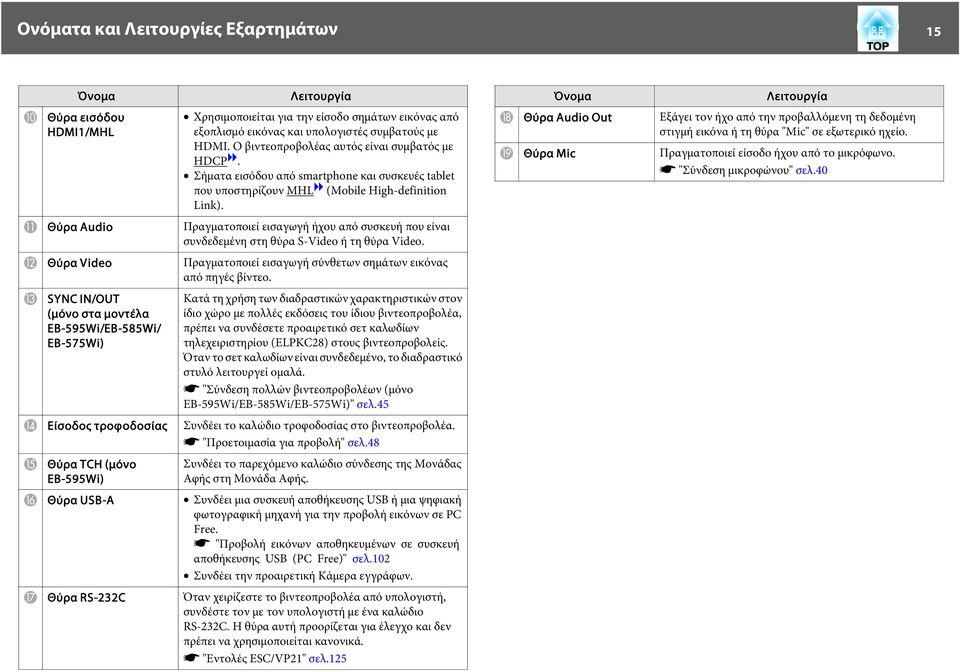Image resolution: width=960 pixels, height=672 pixels.
Task: Click number 11 icon beside Θύρα Audio
Action: click(x=30, y=226)
